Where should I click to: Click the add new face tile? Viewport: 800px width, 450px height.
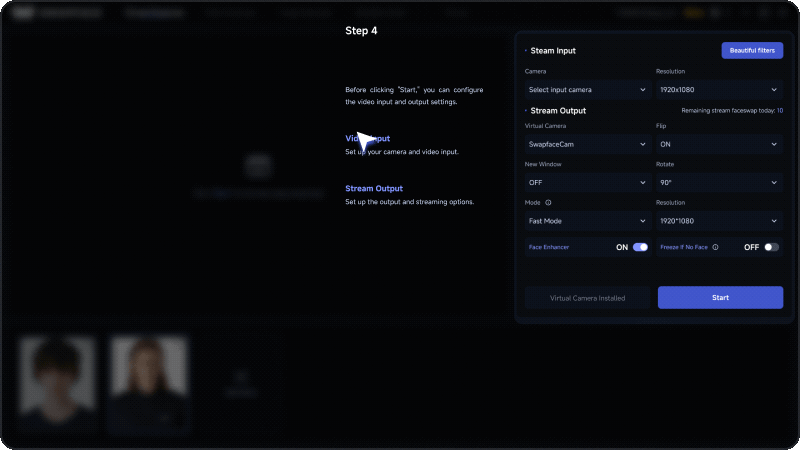coord(241,383)
